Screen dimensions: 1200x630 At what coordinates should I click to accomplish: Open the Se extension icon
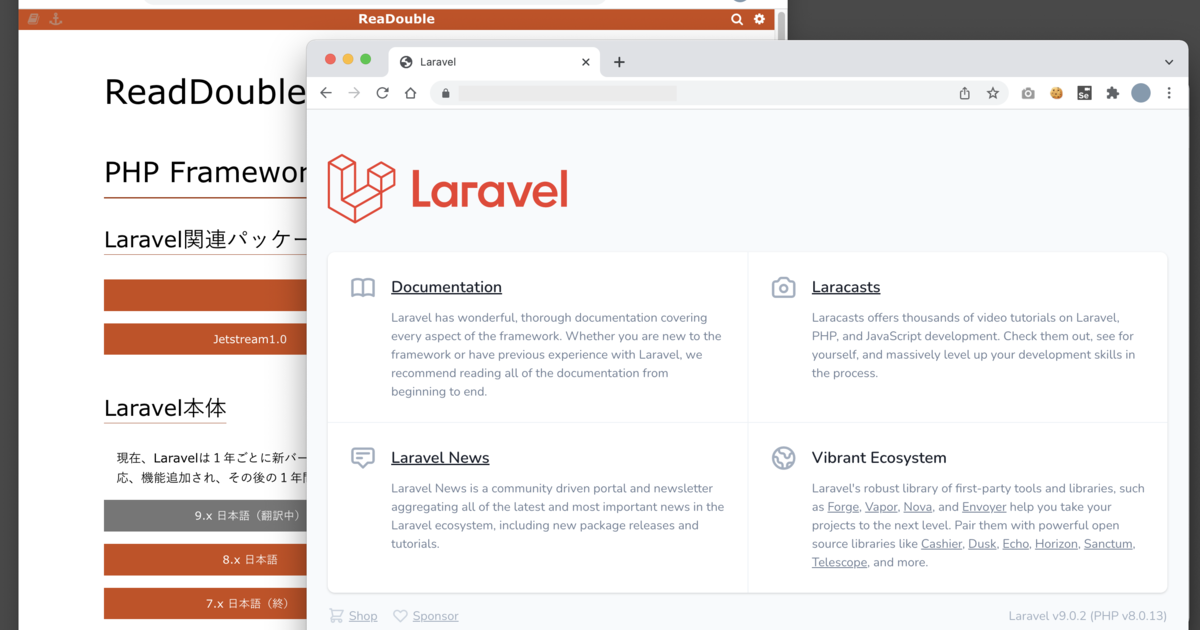[x=1084, y=93]
